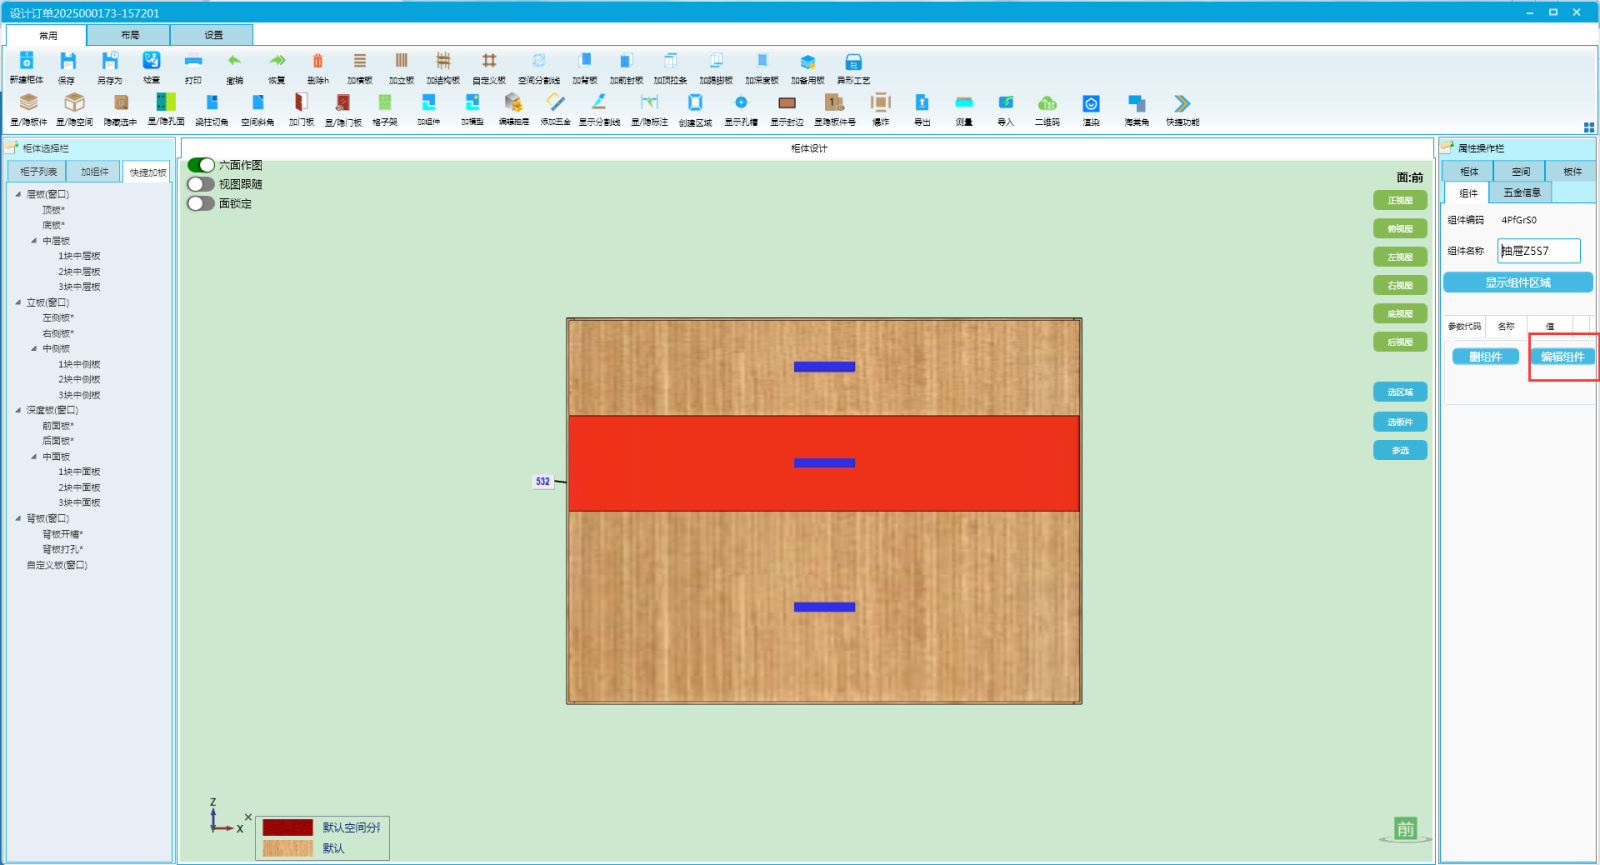Click the 532 dimension label
The image size is (1600, 865).
pos(543,481)
